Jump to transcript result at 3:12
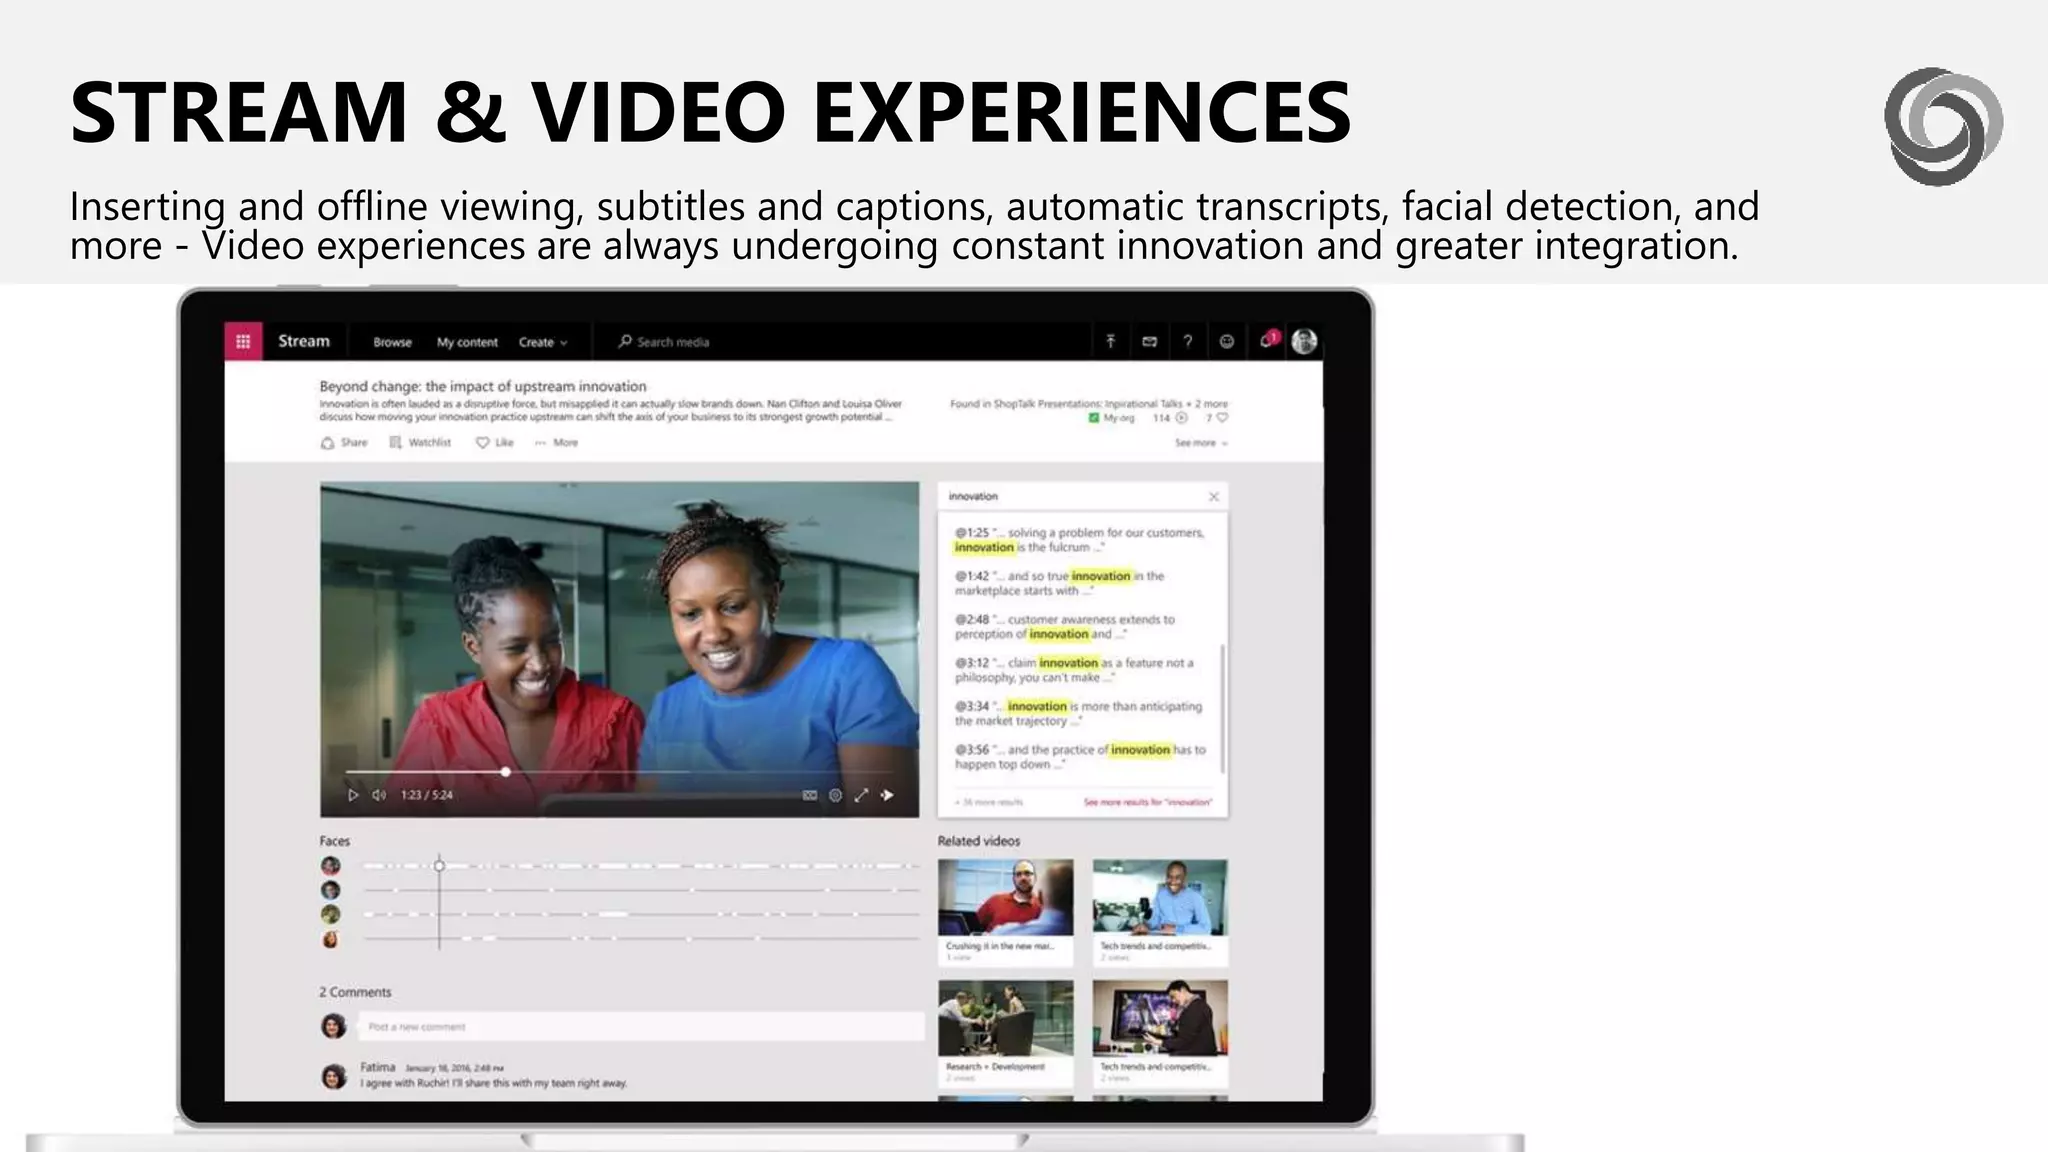 tap(1074, 670)
